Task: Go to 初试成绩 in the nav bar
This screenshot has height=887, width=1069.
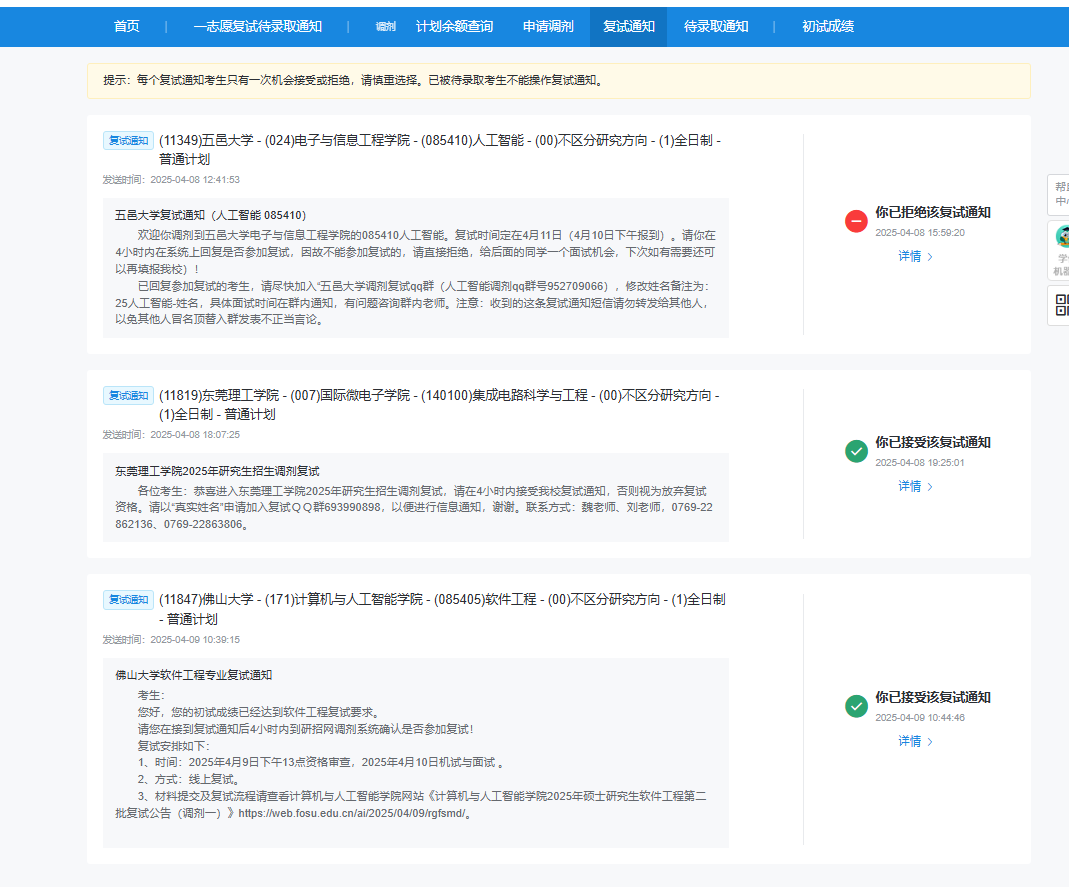Action: [828, 27]
